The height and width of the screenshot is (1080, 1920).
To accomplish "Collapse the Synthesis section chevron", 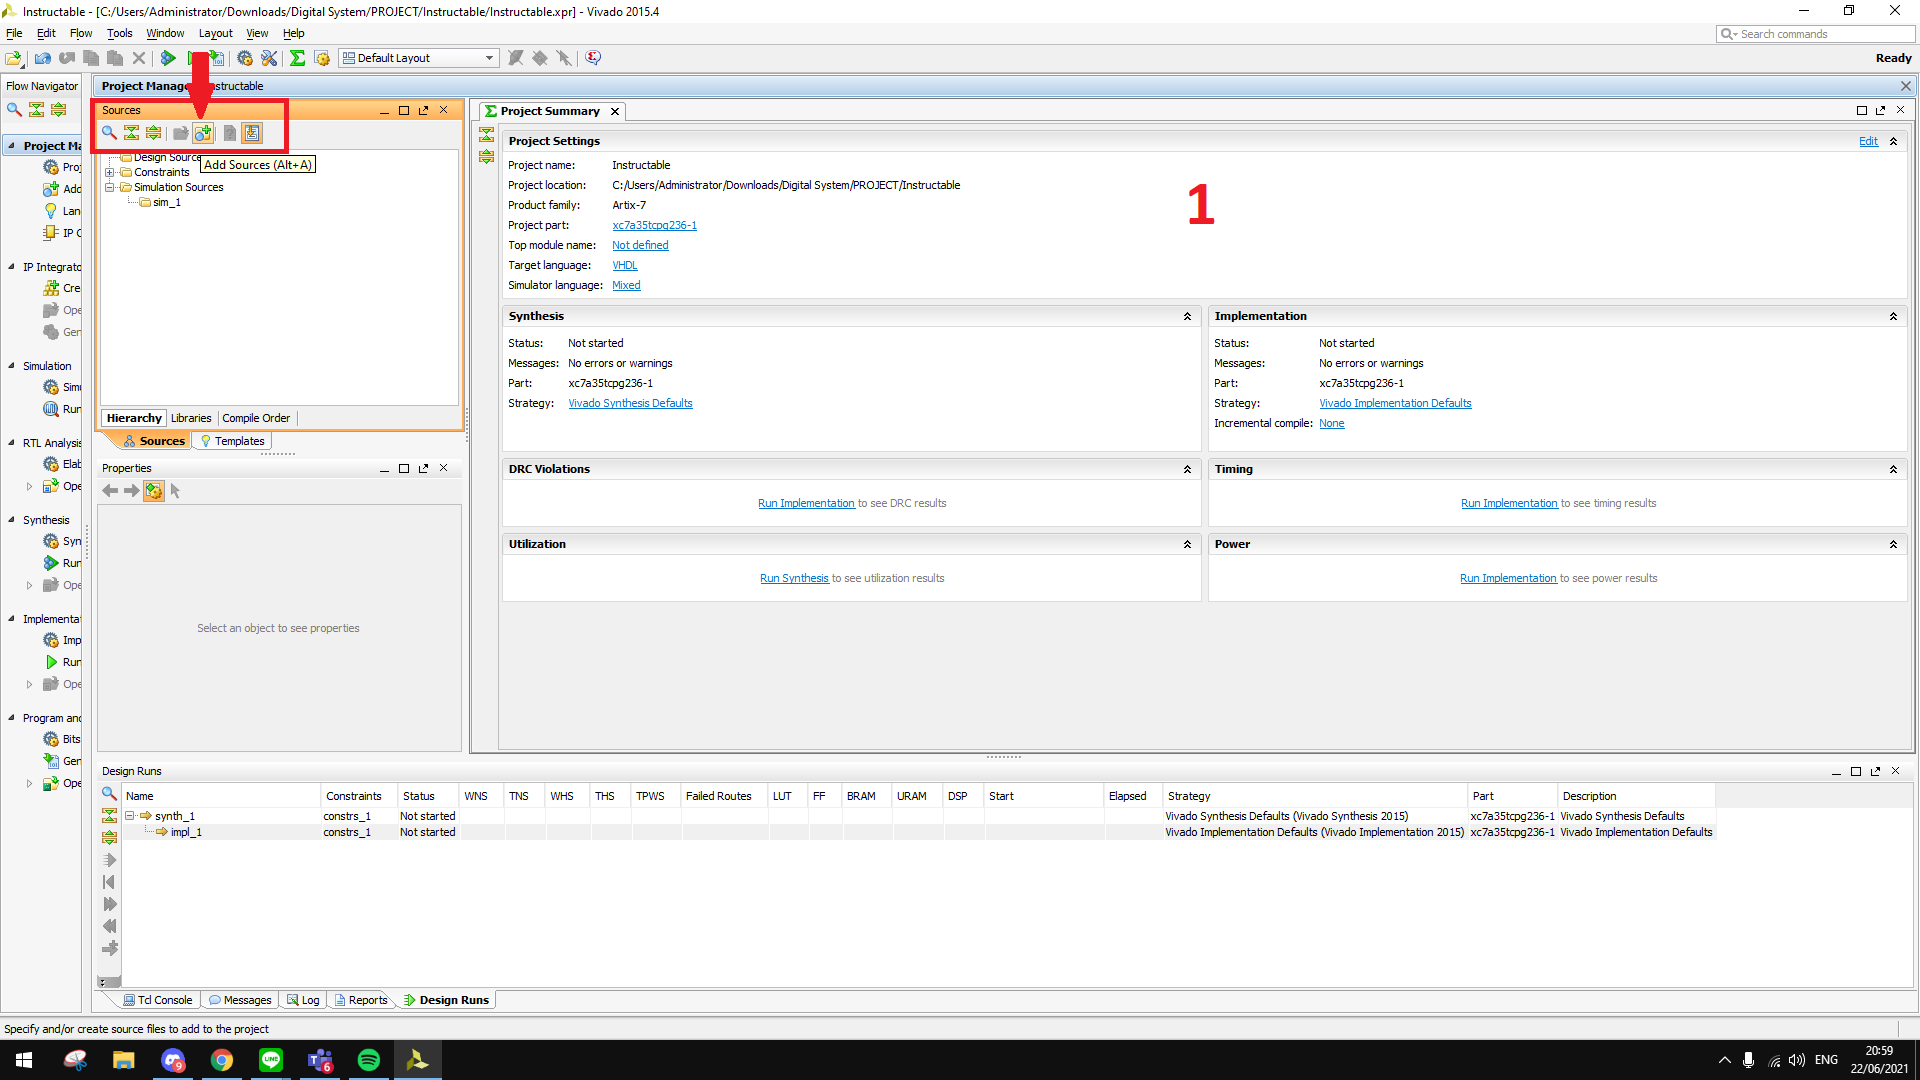I will pyautogui.click(x=1188, y=316).
